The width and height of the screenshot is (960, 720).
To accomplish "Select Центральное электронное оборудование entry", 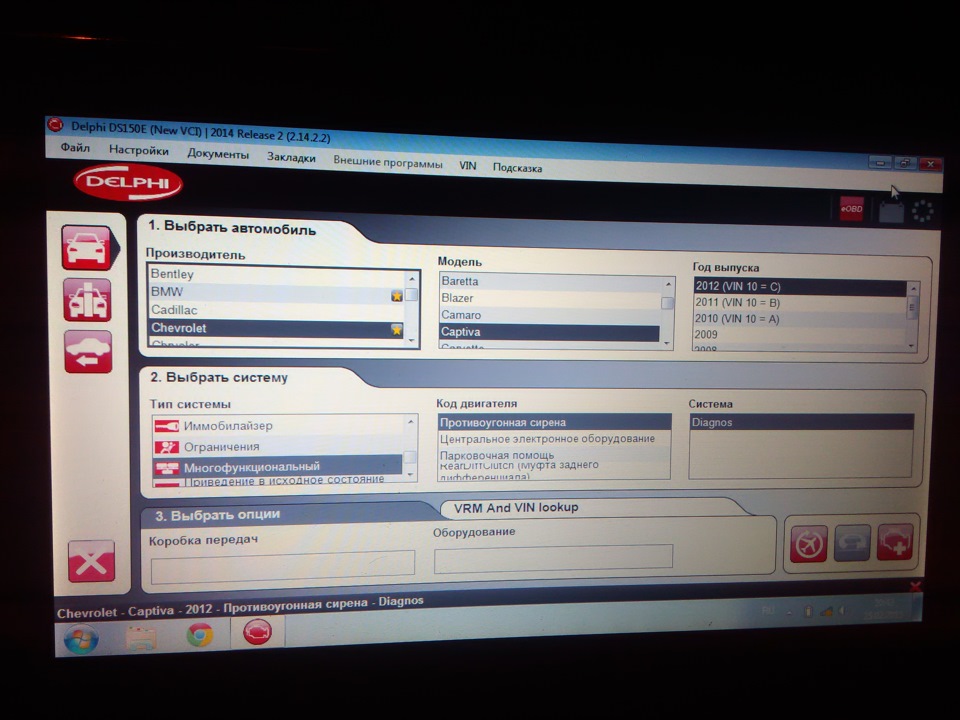I will click(555, 439).
